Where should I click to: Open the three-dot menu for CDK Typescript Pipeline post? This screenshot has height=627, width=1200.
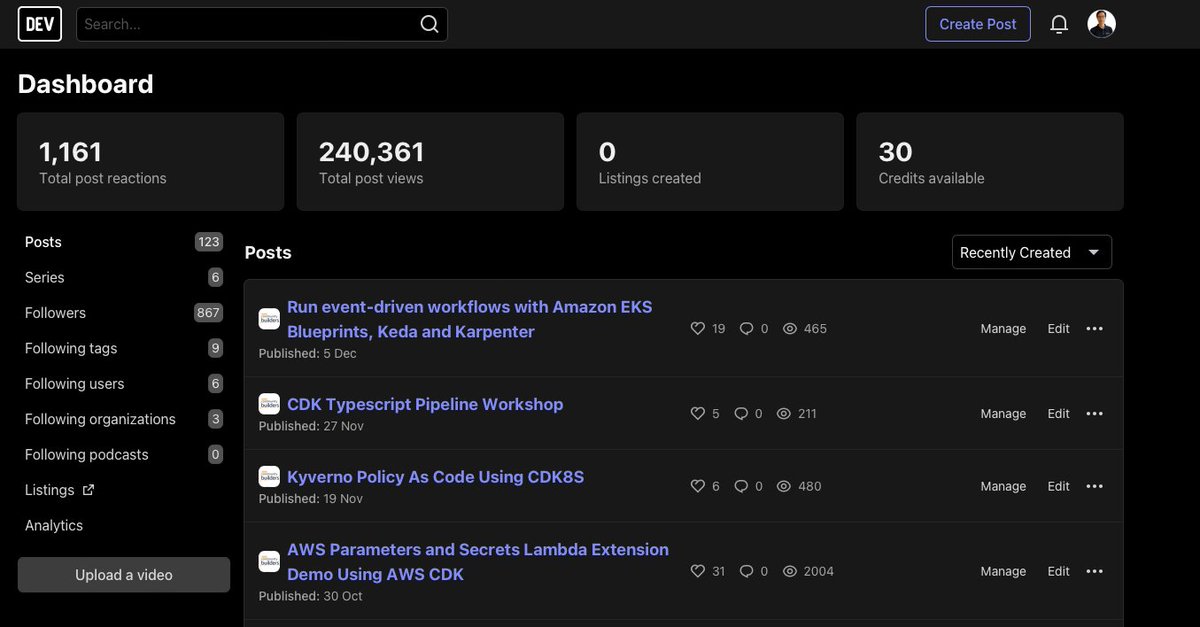(1094, 413)
